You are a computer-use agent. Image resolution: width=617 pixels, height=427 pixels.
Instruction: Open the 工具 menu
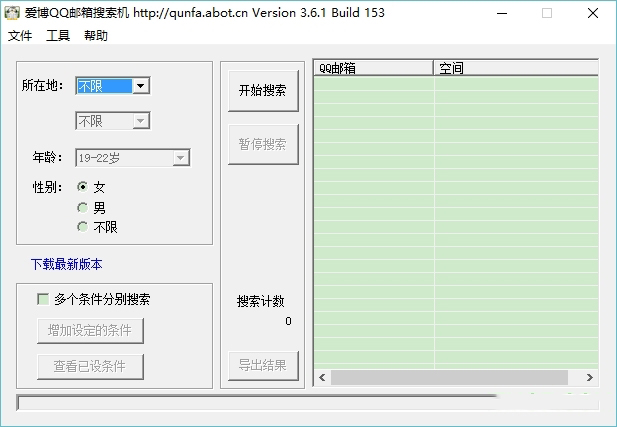pos(58,36)
